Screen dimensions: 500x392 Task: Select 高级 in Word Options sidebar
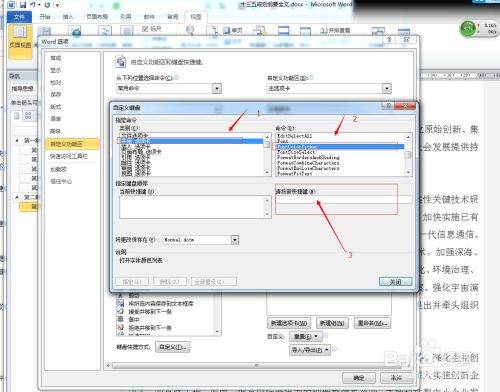[x=56, y=131]
